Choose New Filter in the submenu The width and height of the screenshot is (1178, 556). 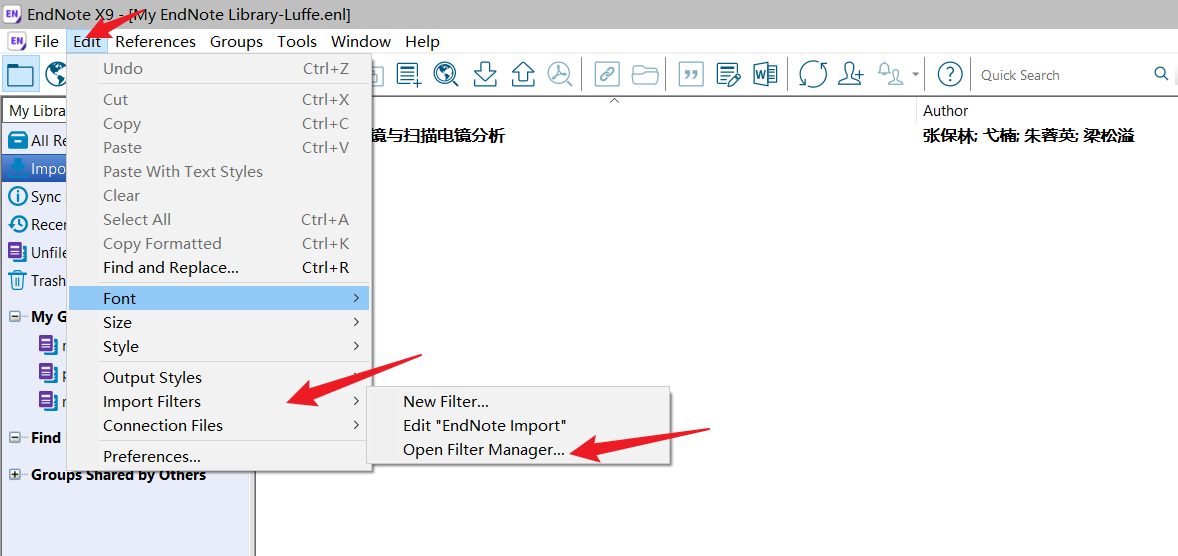click(x=518, y=402)
